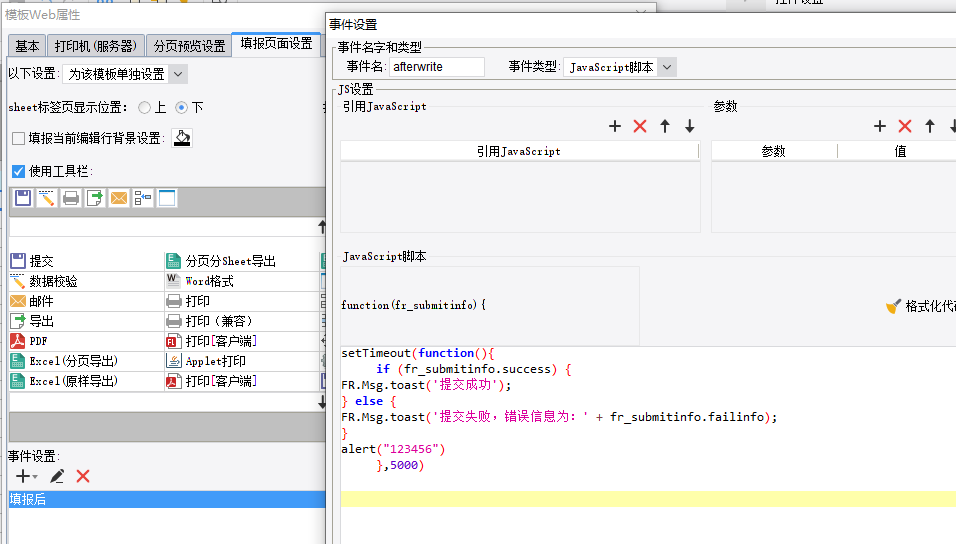The width and height of the screenshot is (956, 544).
Task: Delete the selected referenced JavaScript entry
Action: coord(640,126)
